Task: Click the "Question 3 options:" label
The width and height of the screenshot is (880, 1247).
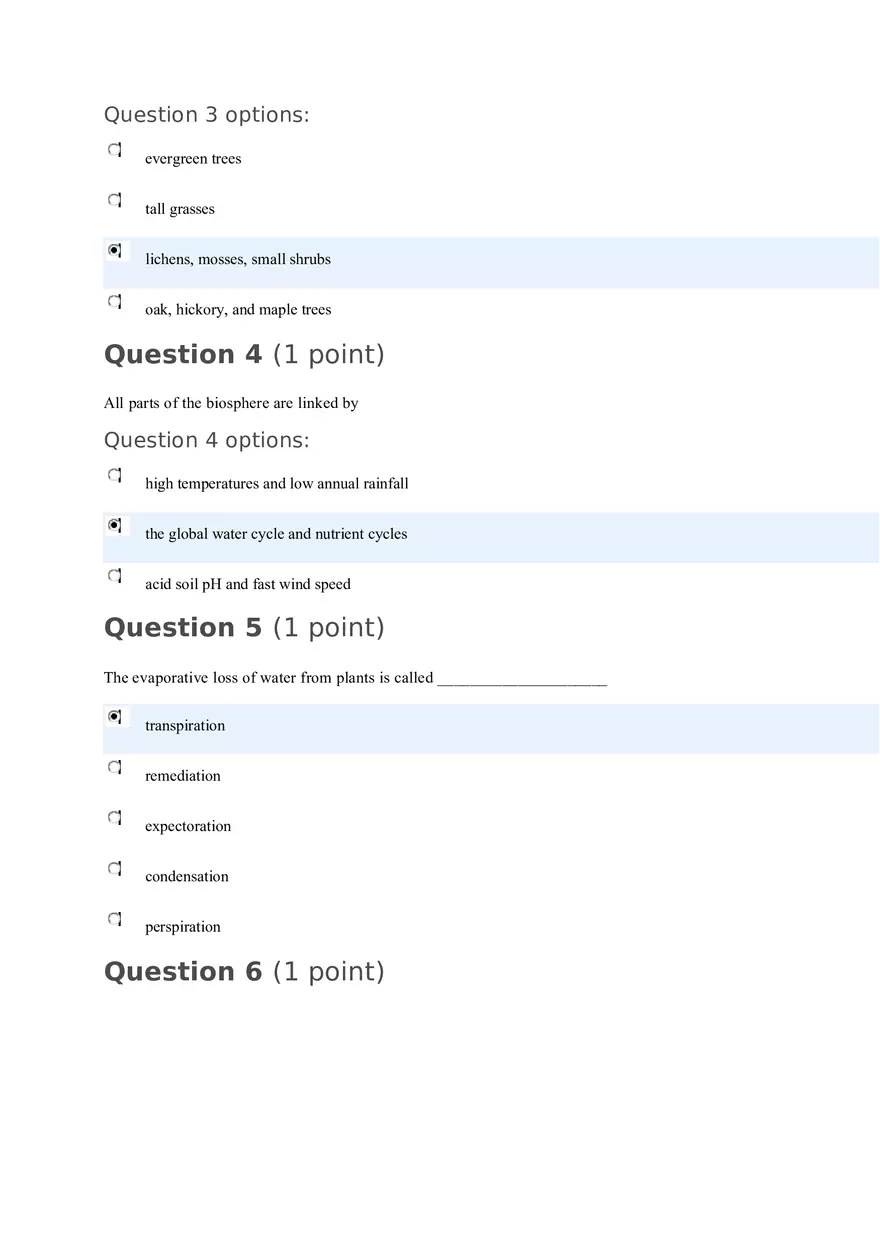Action: (207, 115)
